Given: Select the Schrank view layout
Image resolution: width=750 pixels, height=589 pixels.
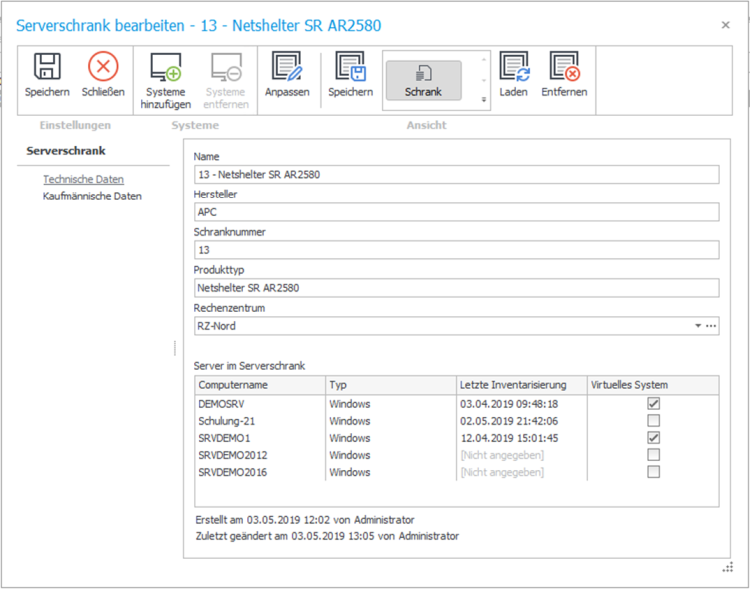Looking at the screenshot, I should 423,80.
